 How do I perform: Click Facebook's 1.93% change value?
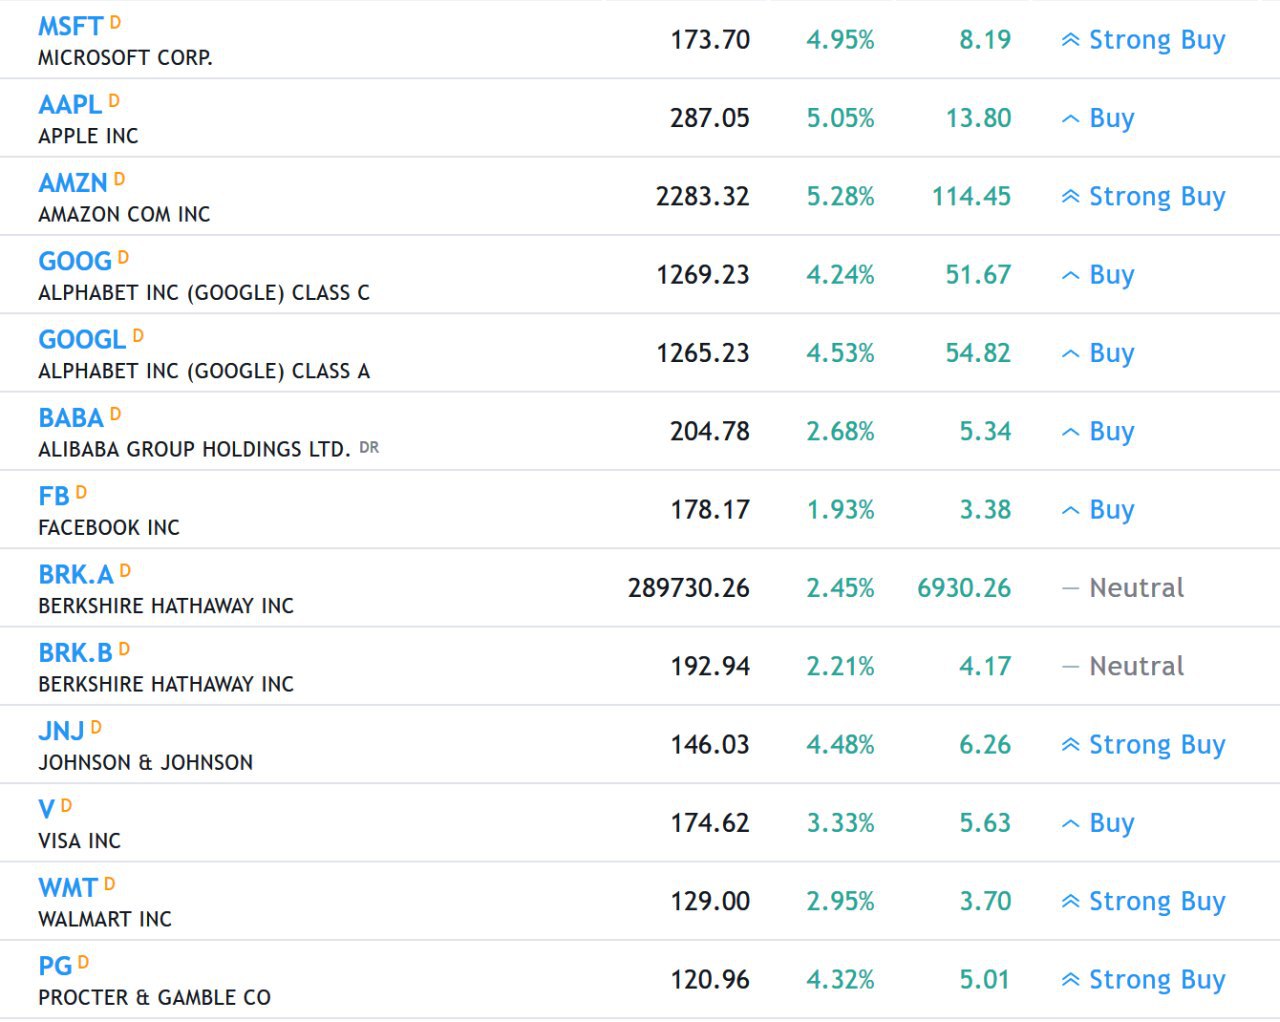pos(840,510)
